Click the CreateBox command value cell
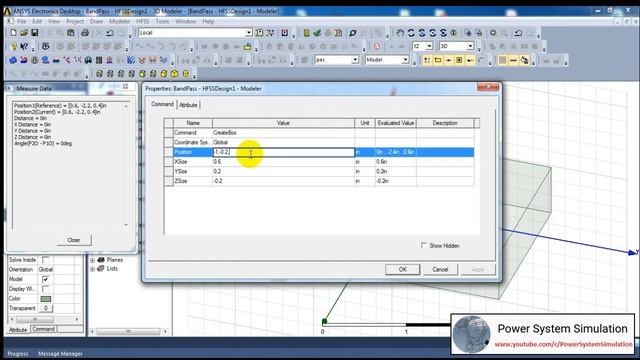This screenshot has width=640, height=360. pos(283,133)
